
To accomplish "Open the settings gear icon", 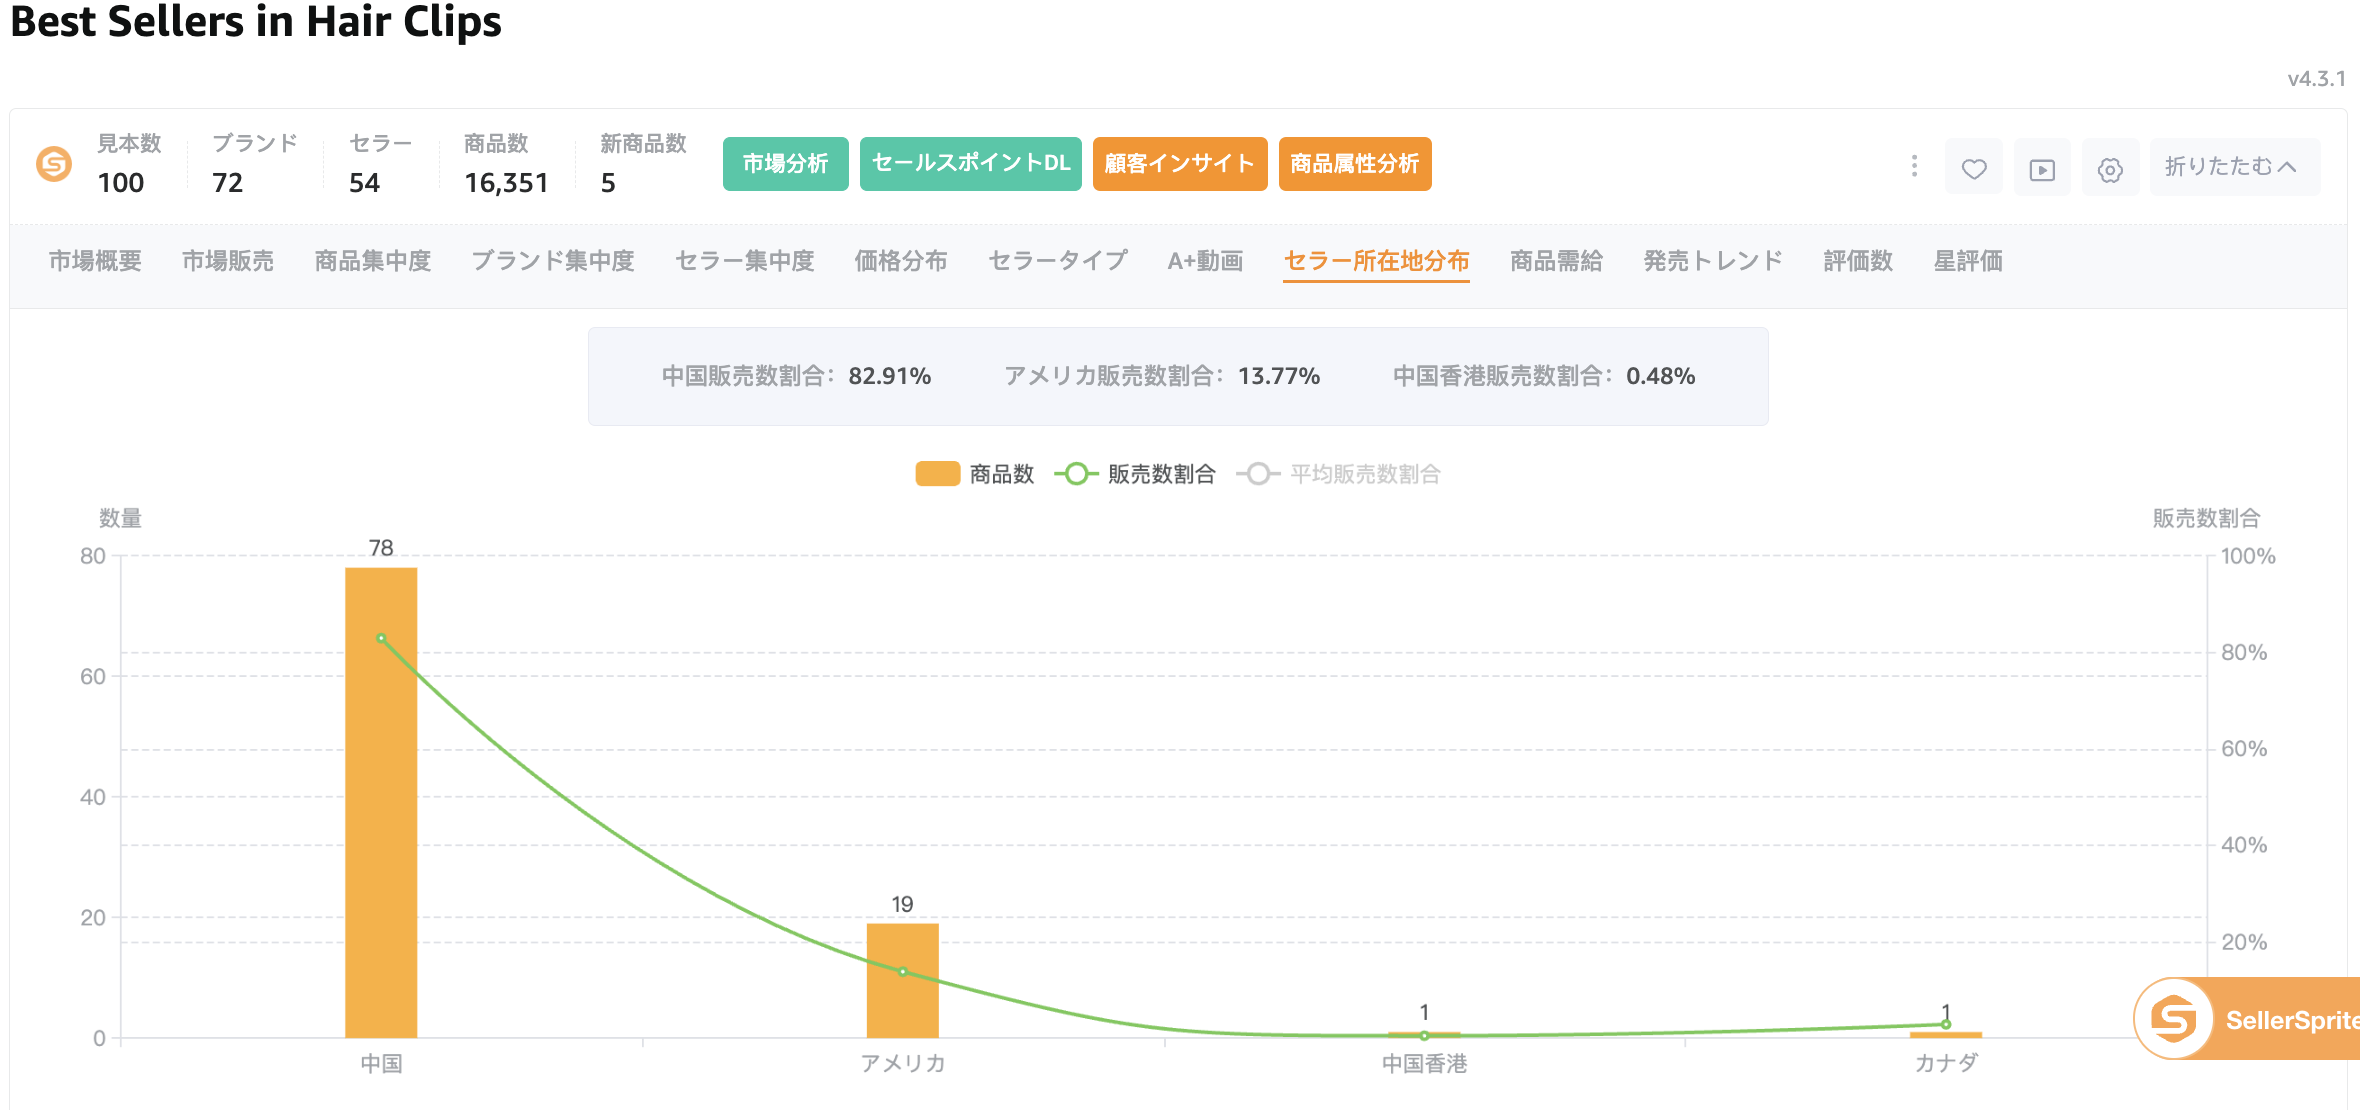I will [x=2110, y=169].
